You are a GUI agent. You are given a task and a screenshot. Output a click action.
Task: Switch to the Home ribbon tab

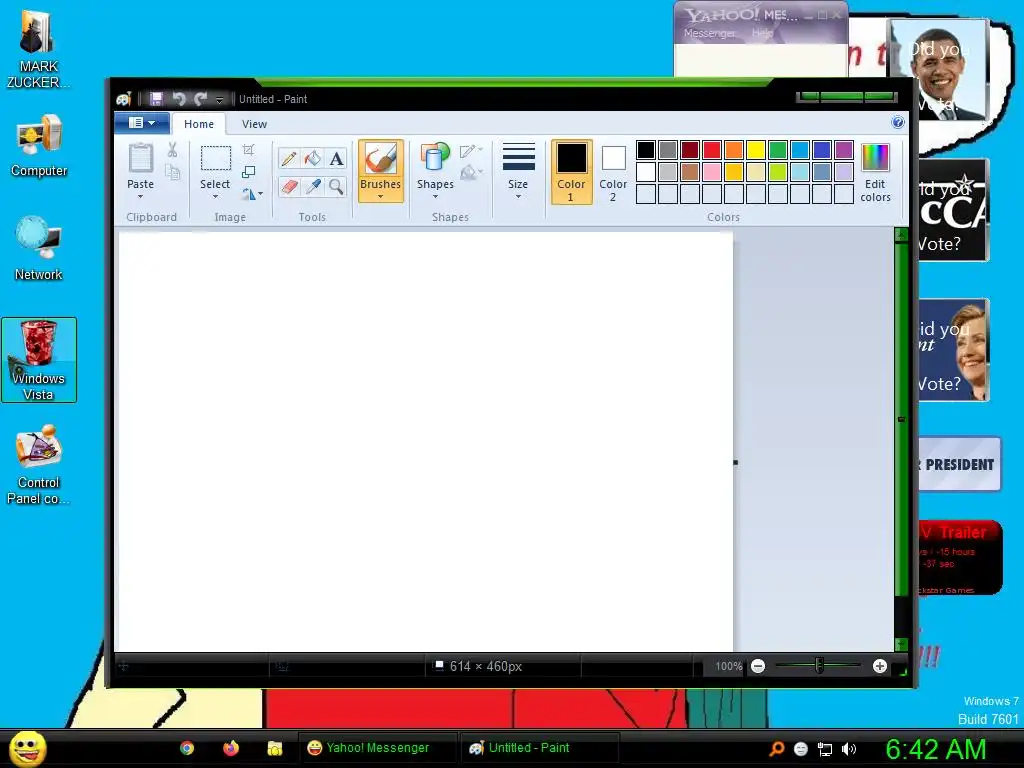pos(199,124)
